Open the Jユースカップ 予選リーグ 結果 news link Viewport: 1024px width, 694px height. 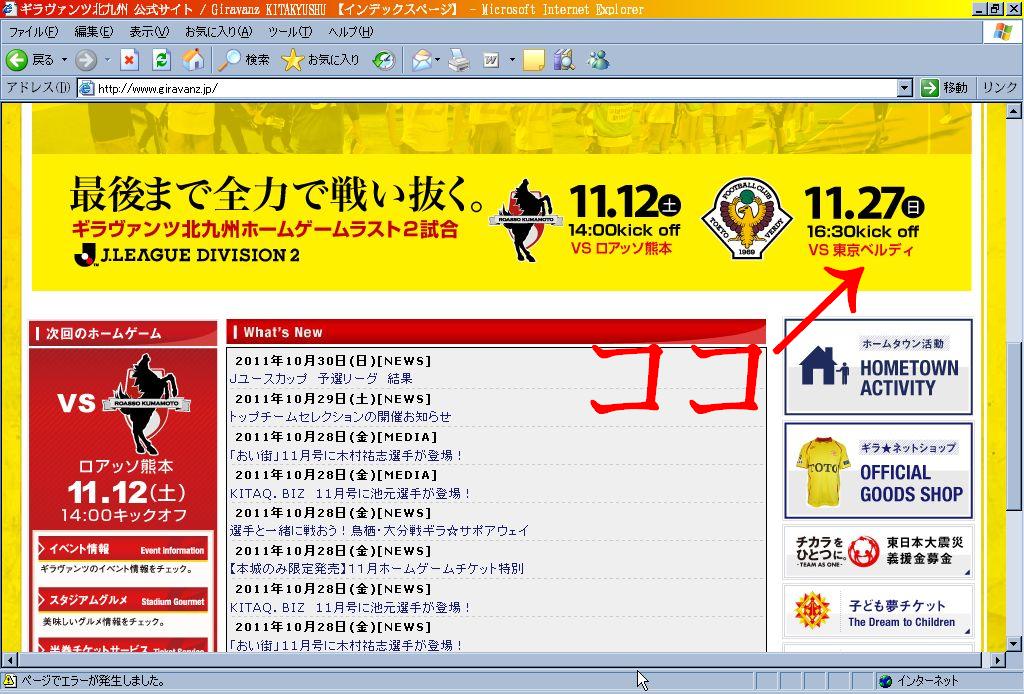321,379
